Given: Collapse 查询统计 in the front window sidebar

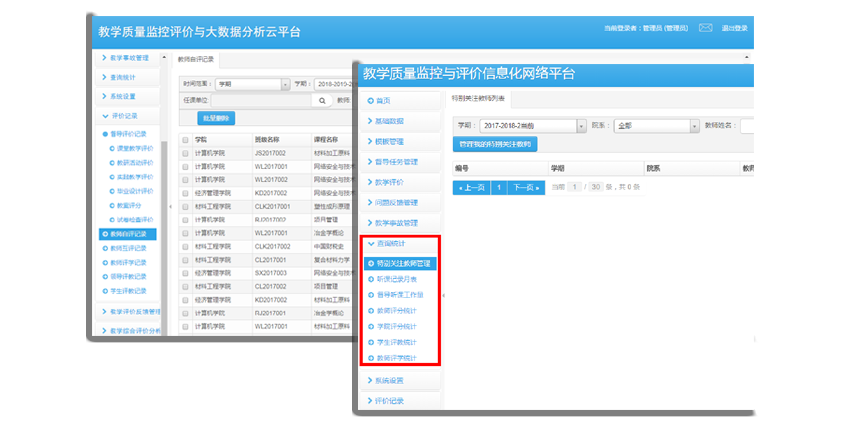Looking at the screenshot, I should tap(400, 244).
